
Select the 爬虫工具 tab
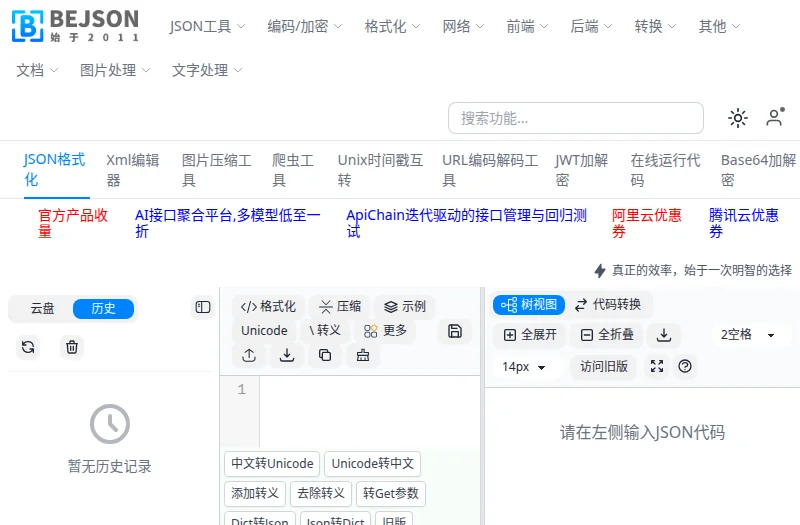click(x=293, y=169)
